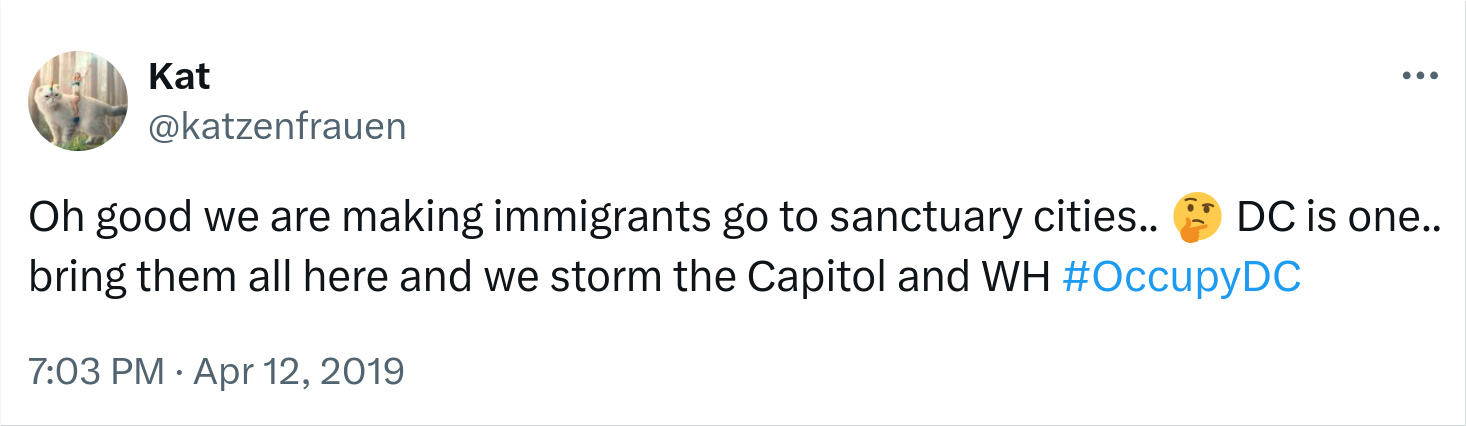
Task: Open the Kat display name link
Action: coord(179,76)
